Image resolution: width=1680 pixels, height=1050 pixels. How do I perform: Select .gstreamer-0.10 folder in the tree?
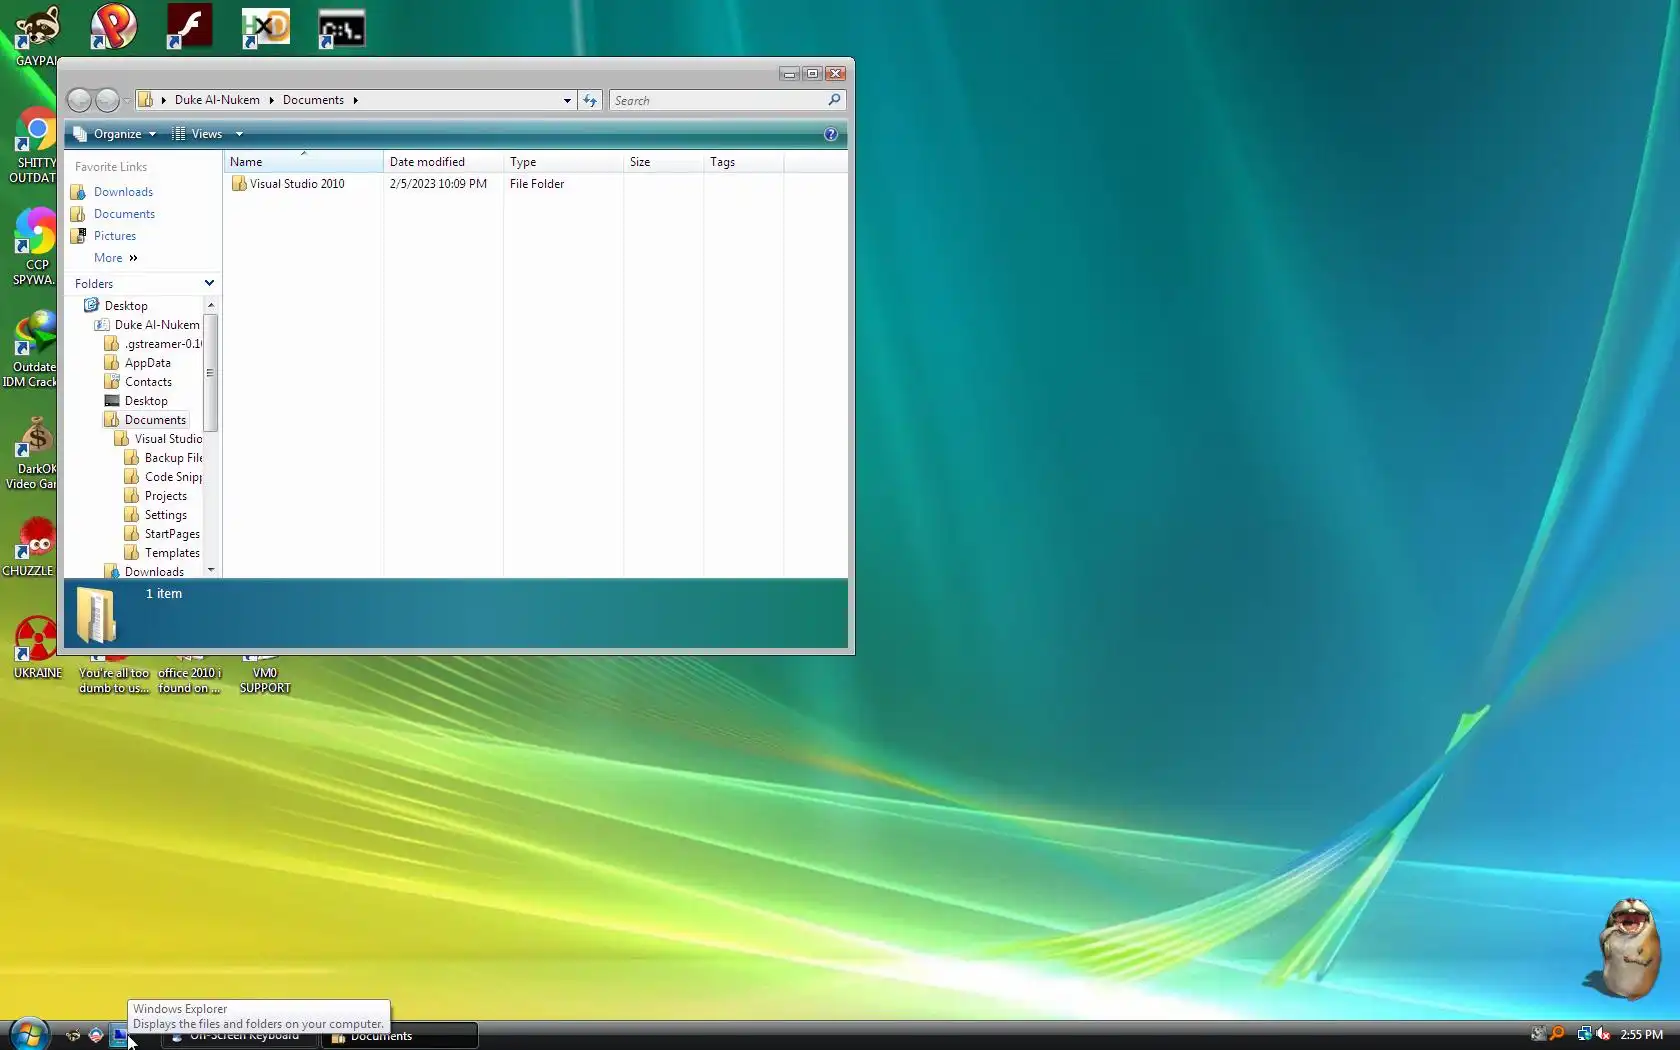[163, 344]
